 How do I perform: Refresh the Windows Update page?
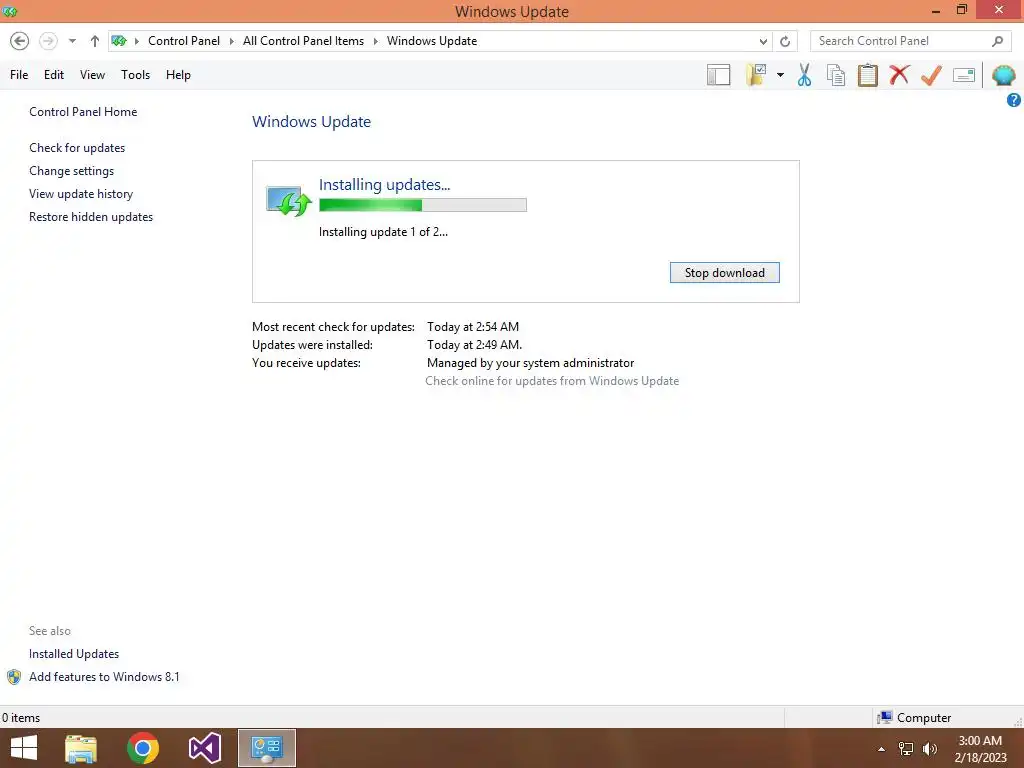coord(785,41)
